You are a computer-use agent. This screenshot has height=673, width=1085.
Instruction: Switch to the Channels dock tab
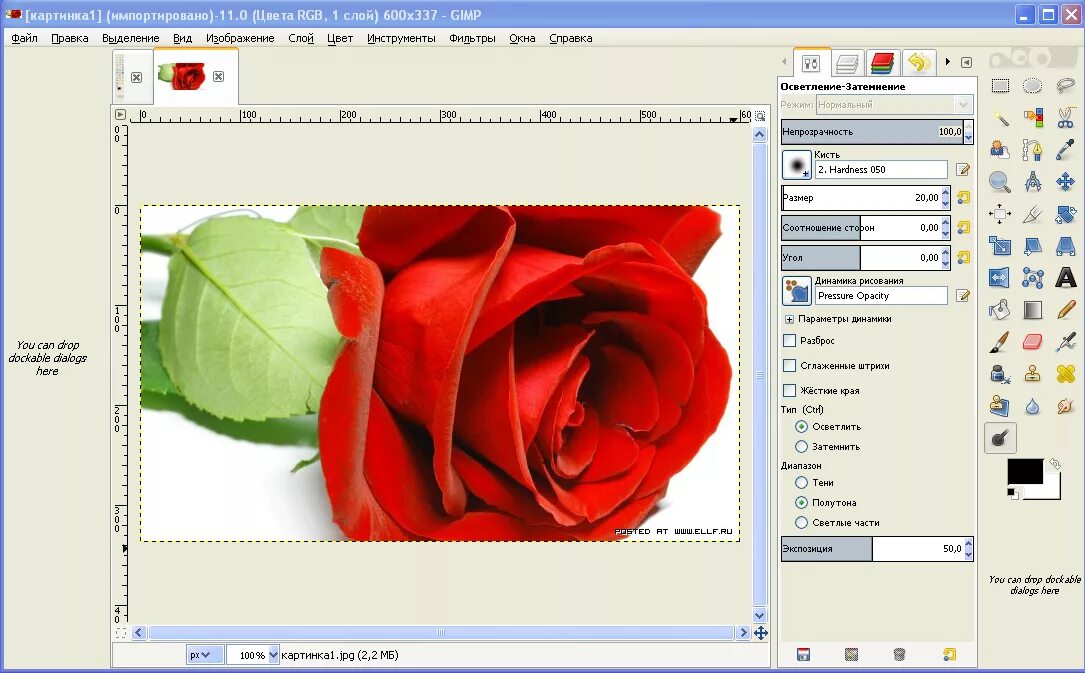[x=883, y=63]
